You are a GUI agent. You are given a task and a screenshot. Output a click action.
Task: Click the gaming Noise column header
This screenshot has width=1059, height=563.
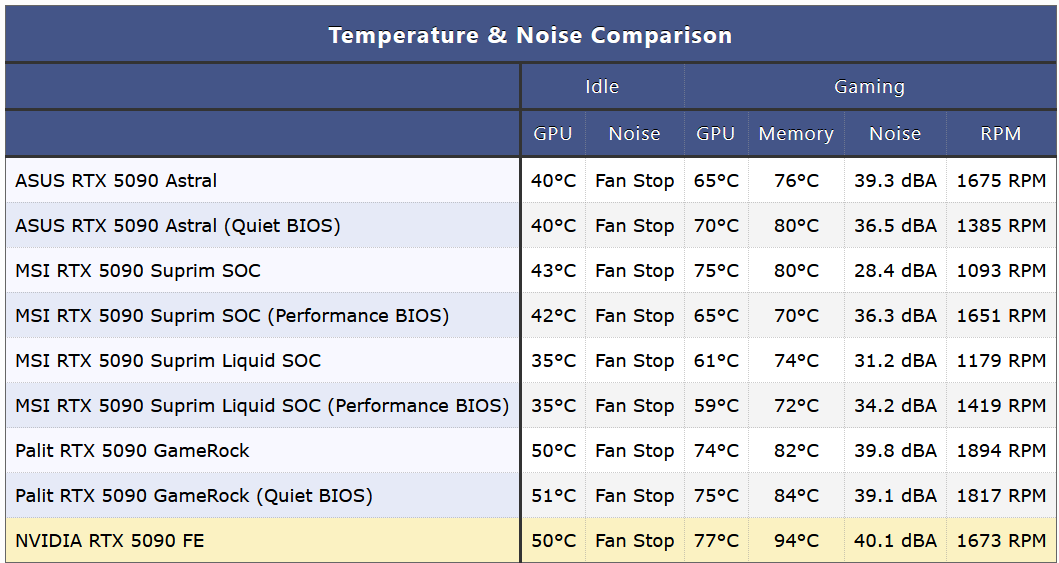894,134
